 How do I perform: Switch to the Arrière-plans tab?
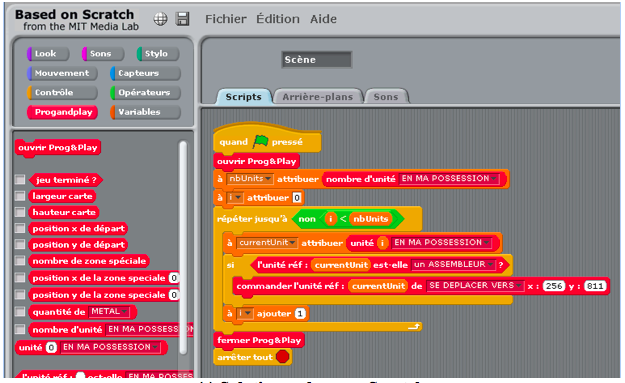coord(318,97)
